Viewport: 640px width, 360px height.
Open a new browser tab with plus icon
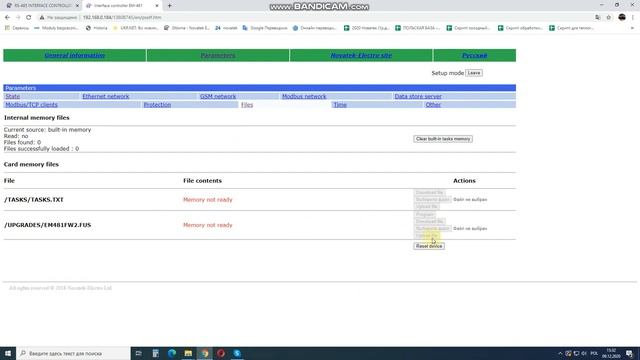tap(169, 6)
